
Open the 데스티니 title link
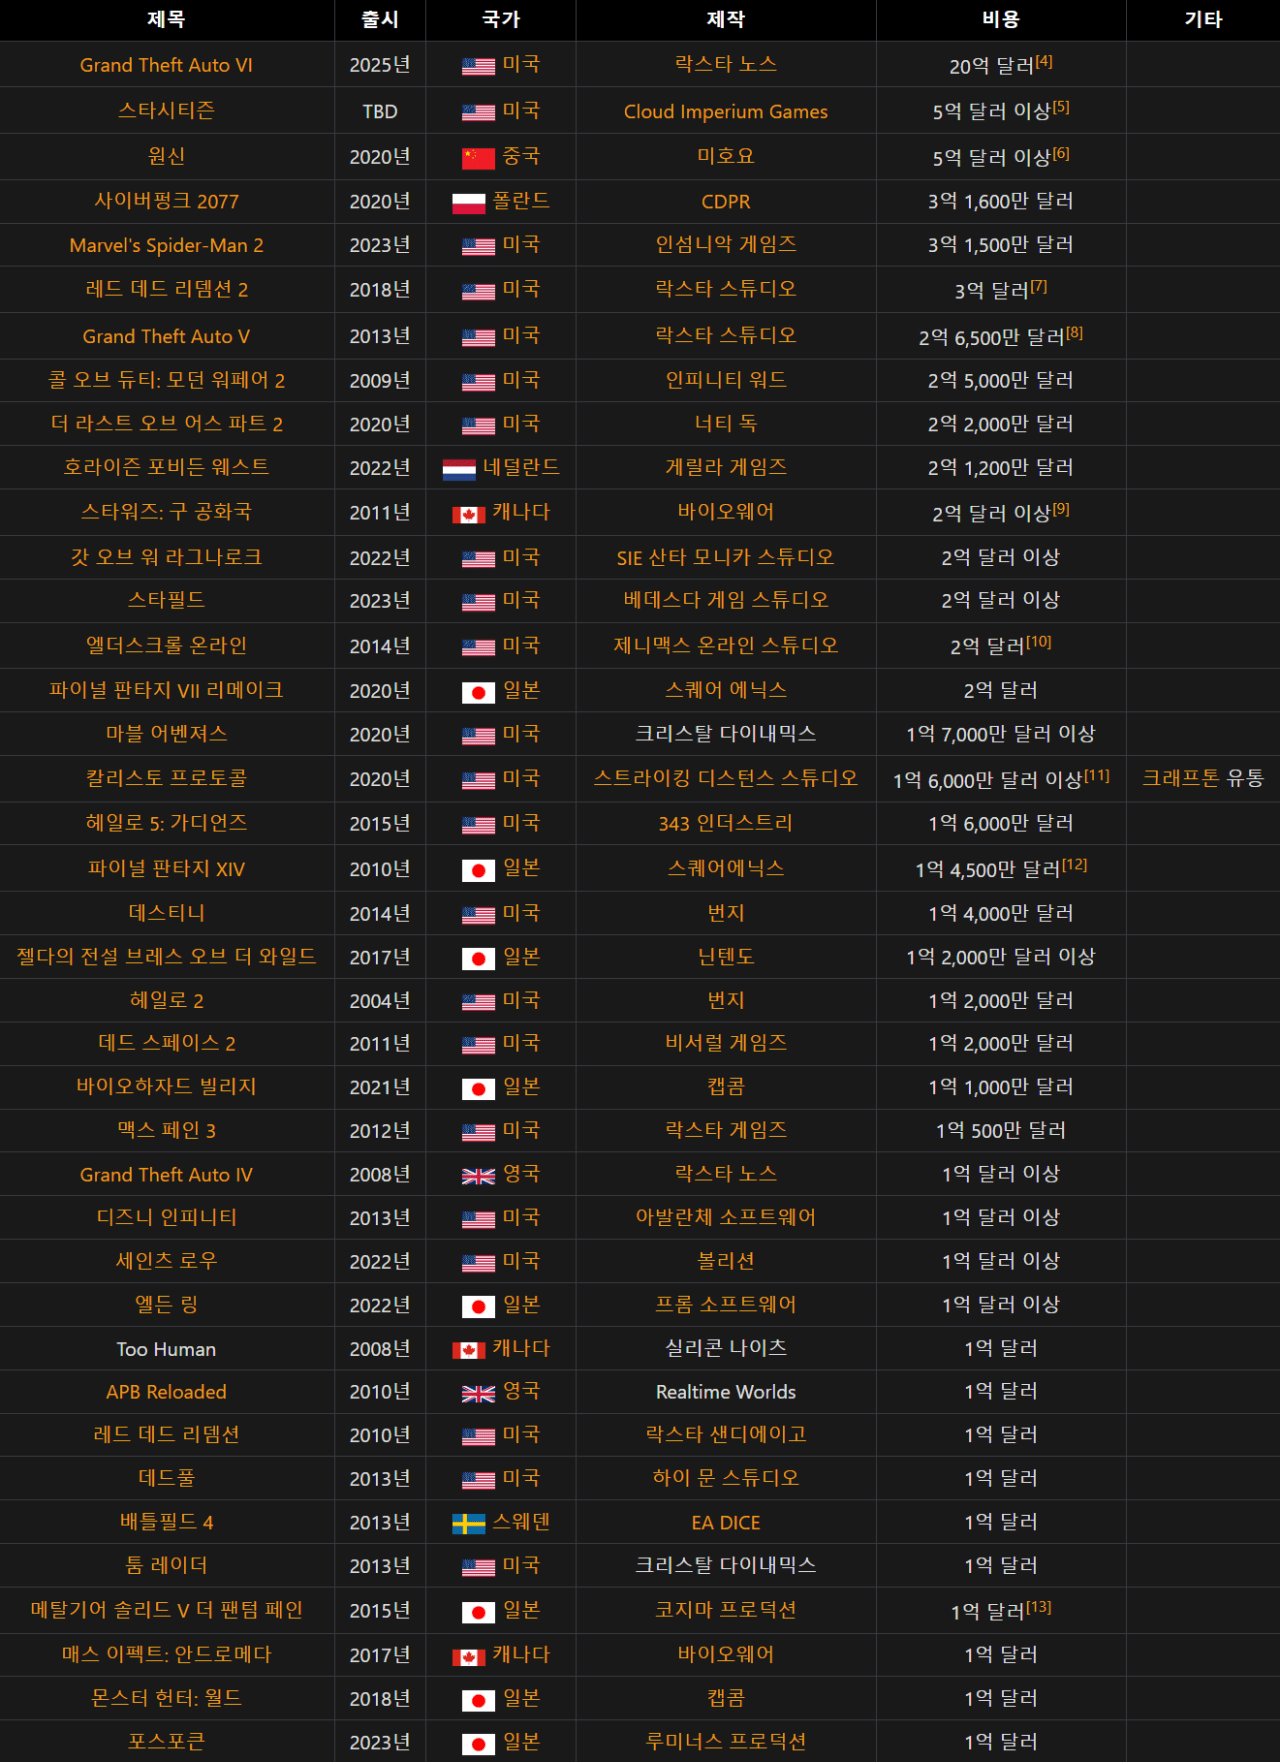(166, 913)
